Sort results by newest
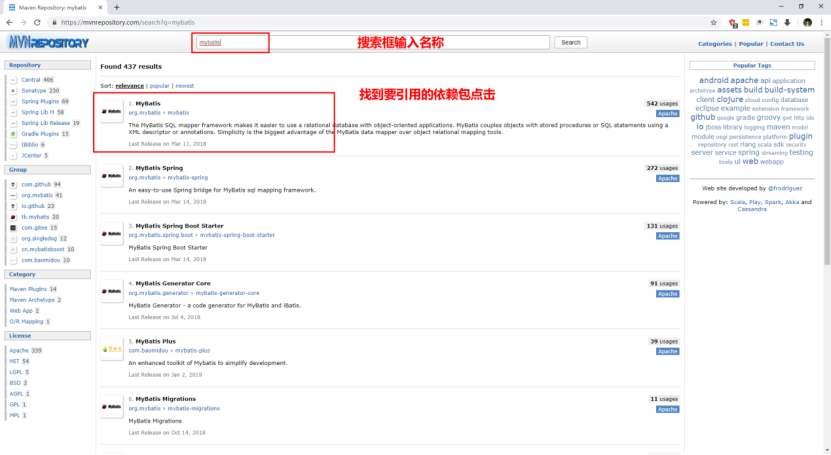This screenshot has width=831, height=455. click(x=185, y=86)
